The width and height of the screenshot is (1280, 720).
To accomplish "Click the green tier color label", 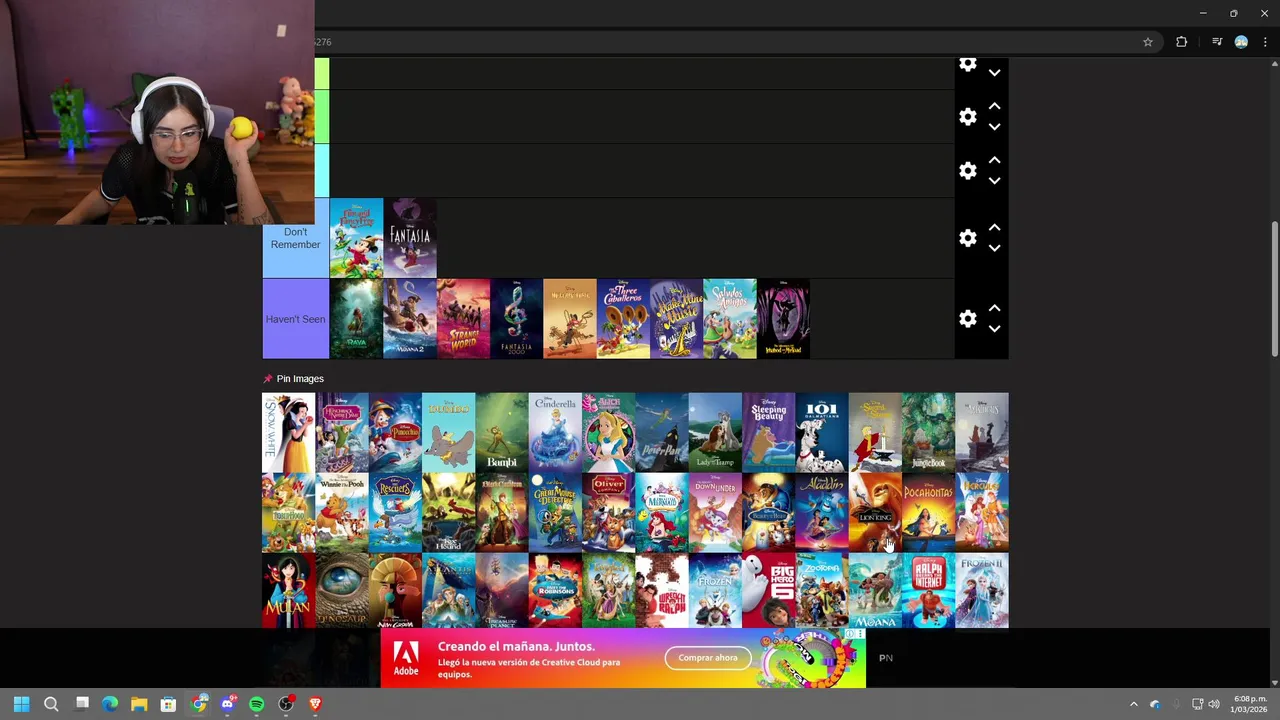I will [x=322, y=117].
